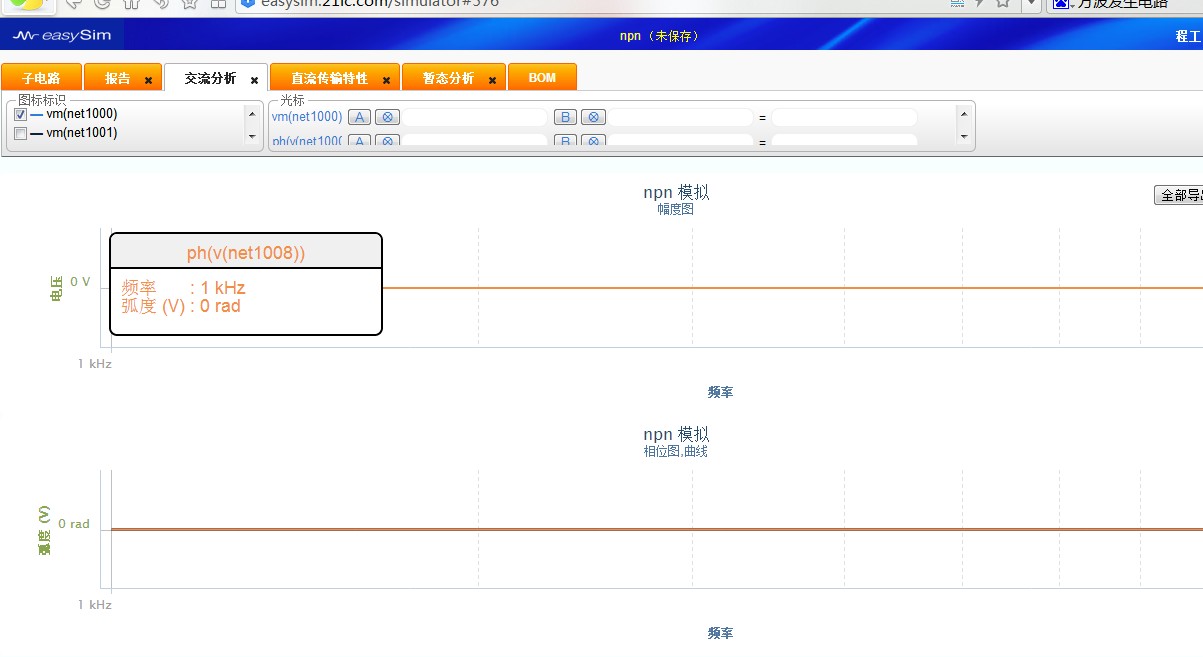Viewport: 1203px width, 657px height.
Task: Click the 频率 label under amplitude chart
Action: pyautogui.click(x=720, y=392)
